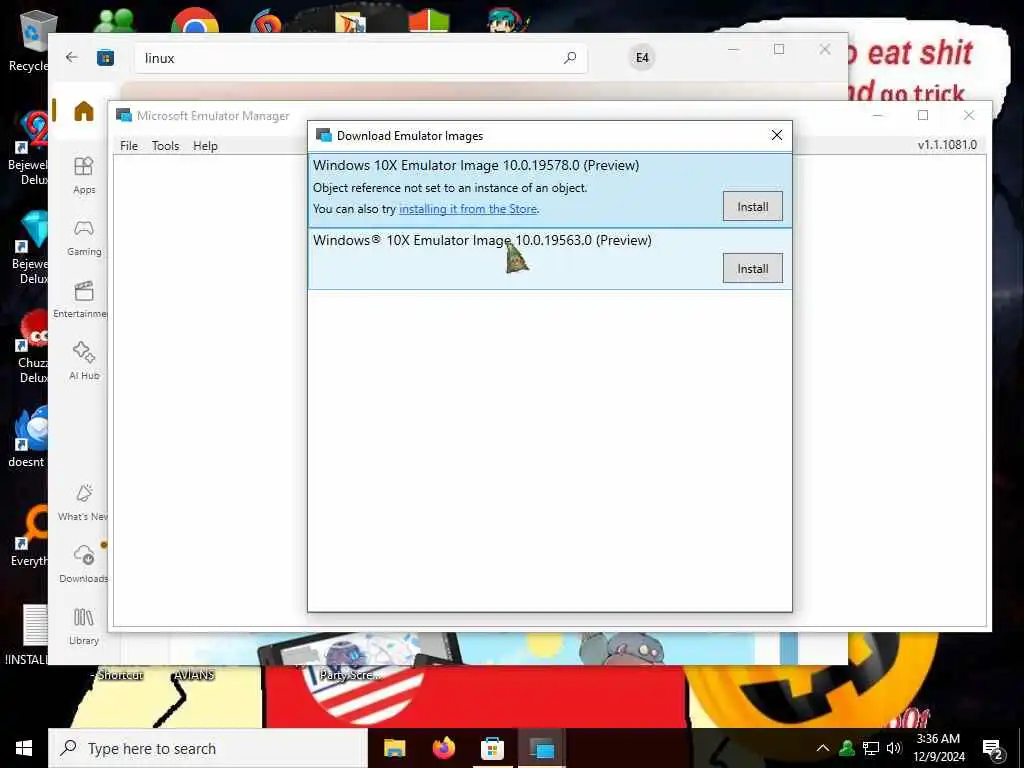Screen dimensions: 1024x768
Task: Open the Windows Start menu
Action: click(24, 748)
